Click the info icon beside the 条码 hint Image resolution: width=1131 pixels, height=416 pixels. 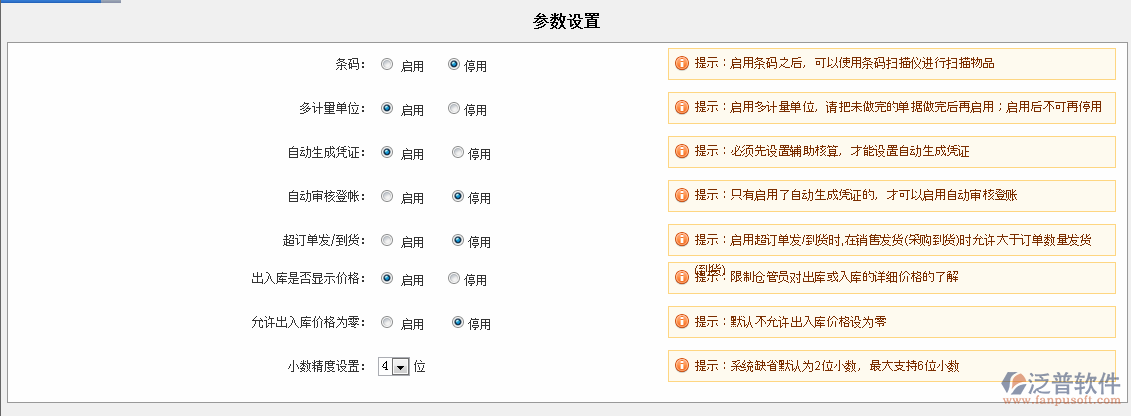(x=682, y=63)
